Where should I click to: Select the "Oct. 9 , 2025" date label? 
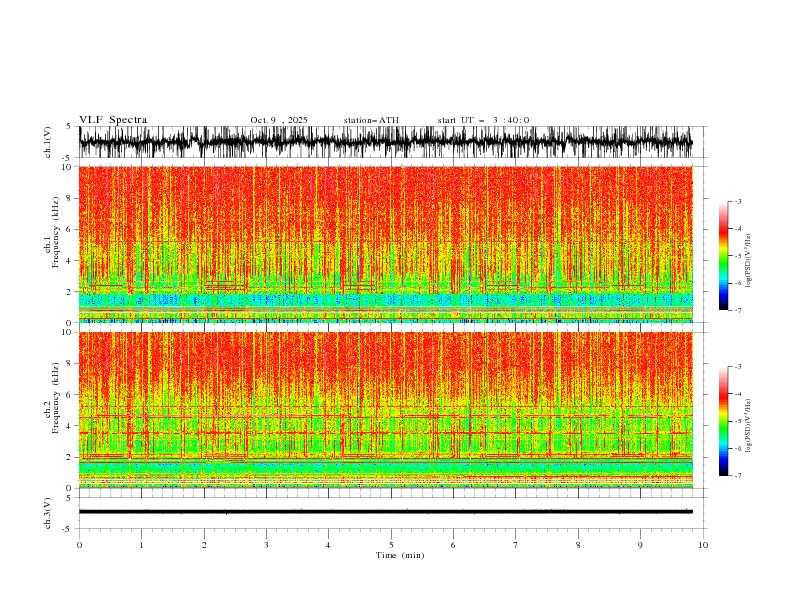279,120
